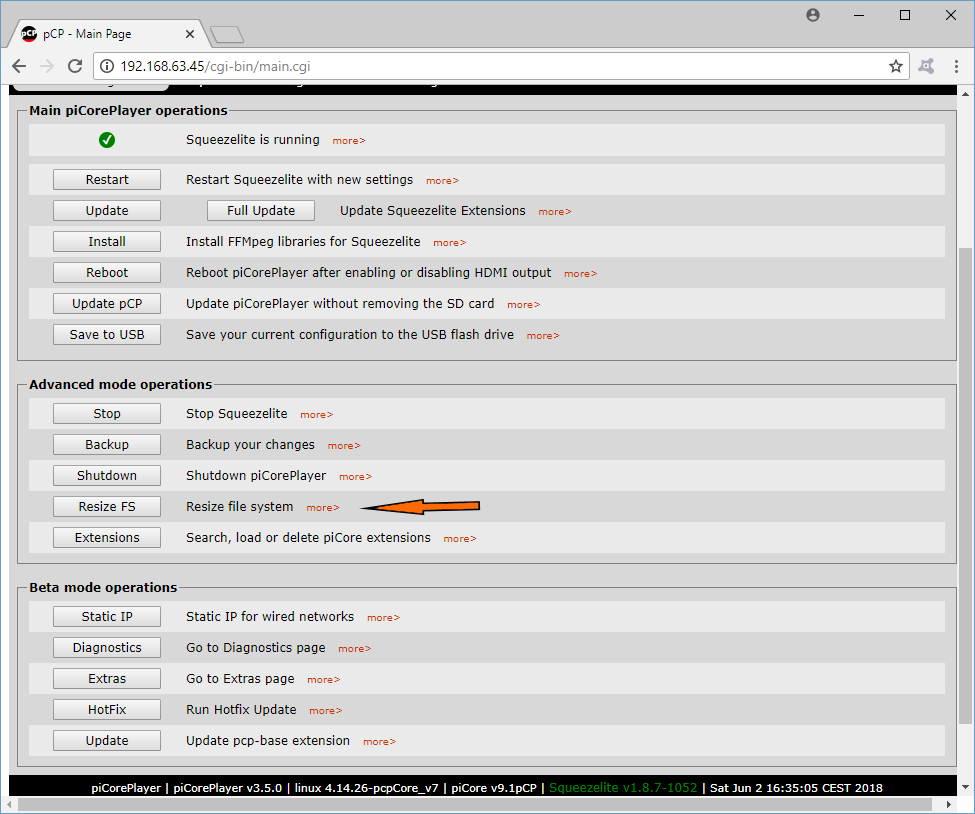Click the scroll-down arrow of vertical scrollbar
Screen dimensions: 975x814
[964, 787]
